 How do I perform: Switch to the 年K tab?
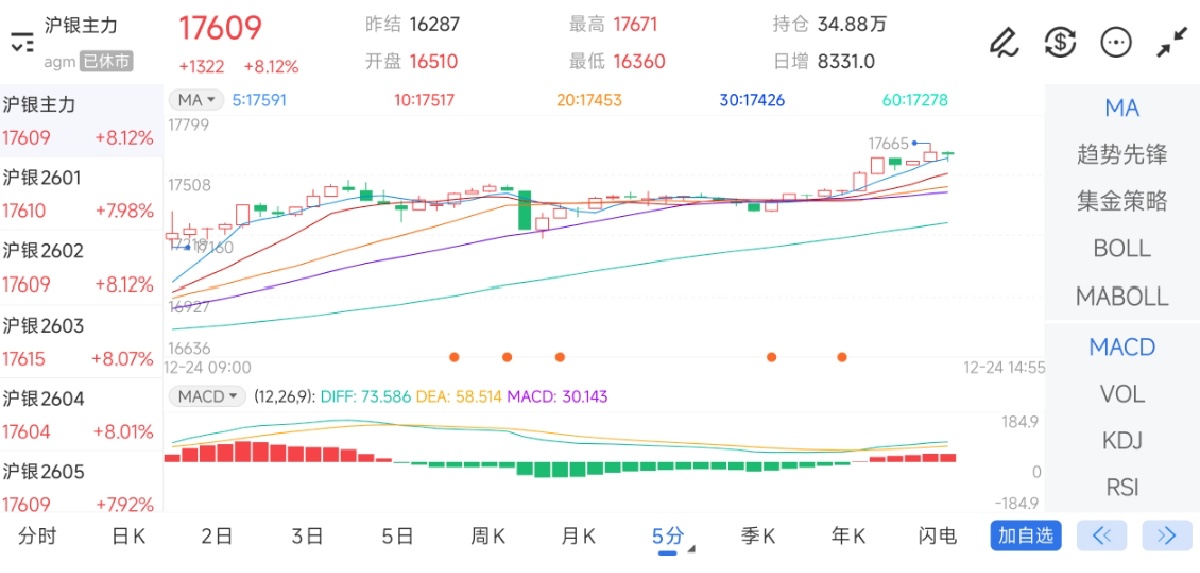point(848,536)
